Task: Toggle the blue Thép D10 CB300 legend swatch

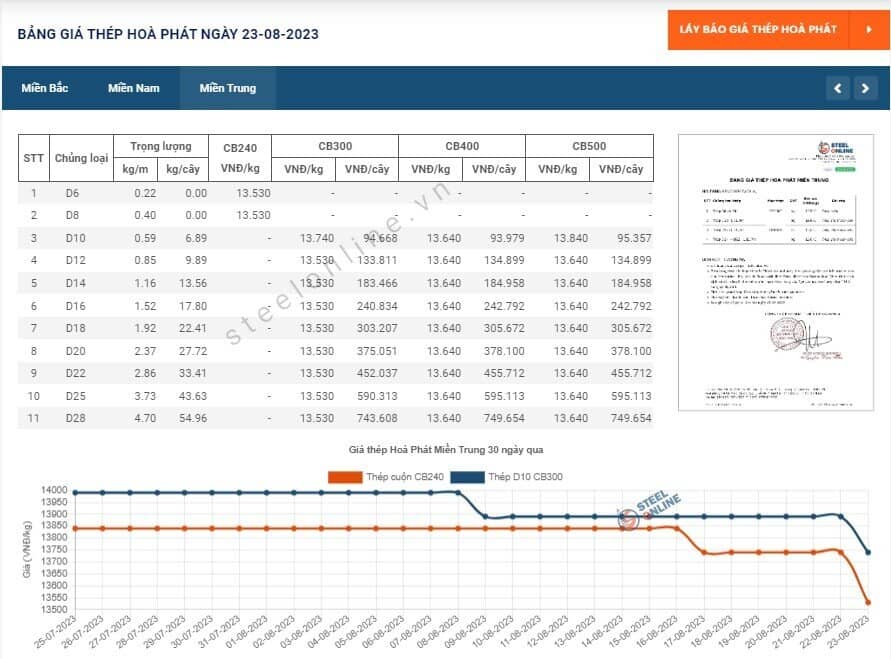Action: point(467,477)
